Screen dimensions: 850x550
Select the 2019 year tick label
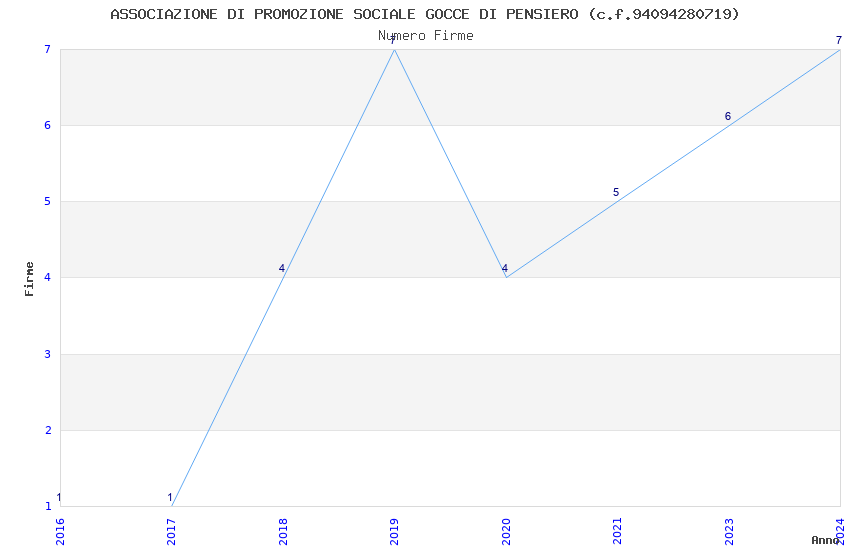click(395, 532)
